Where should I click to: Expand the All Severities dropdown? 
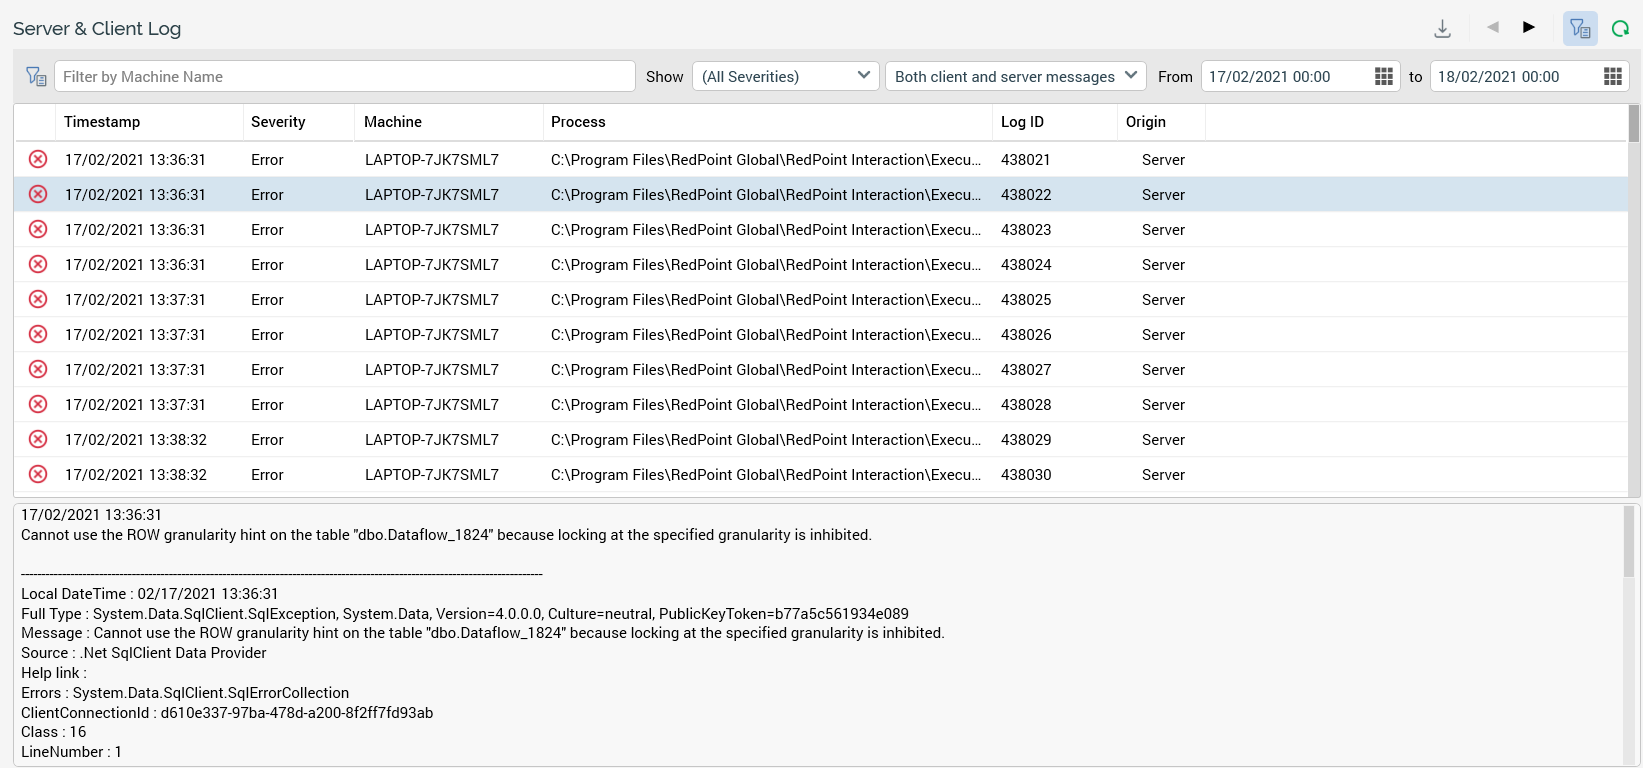point(785,77)
